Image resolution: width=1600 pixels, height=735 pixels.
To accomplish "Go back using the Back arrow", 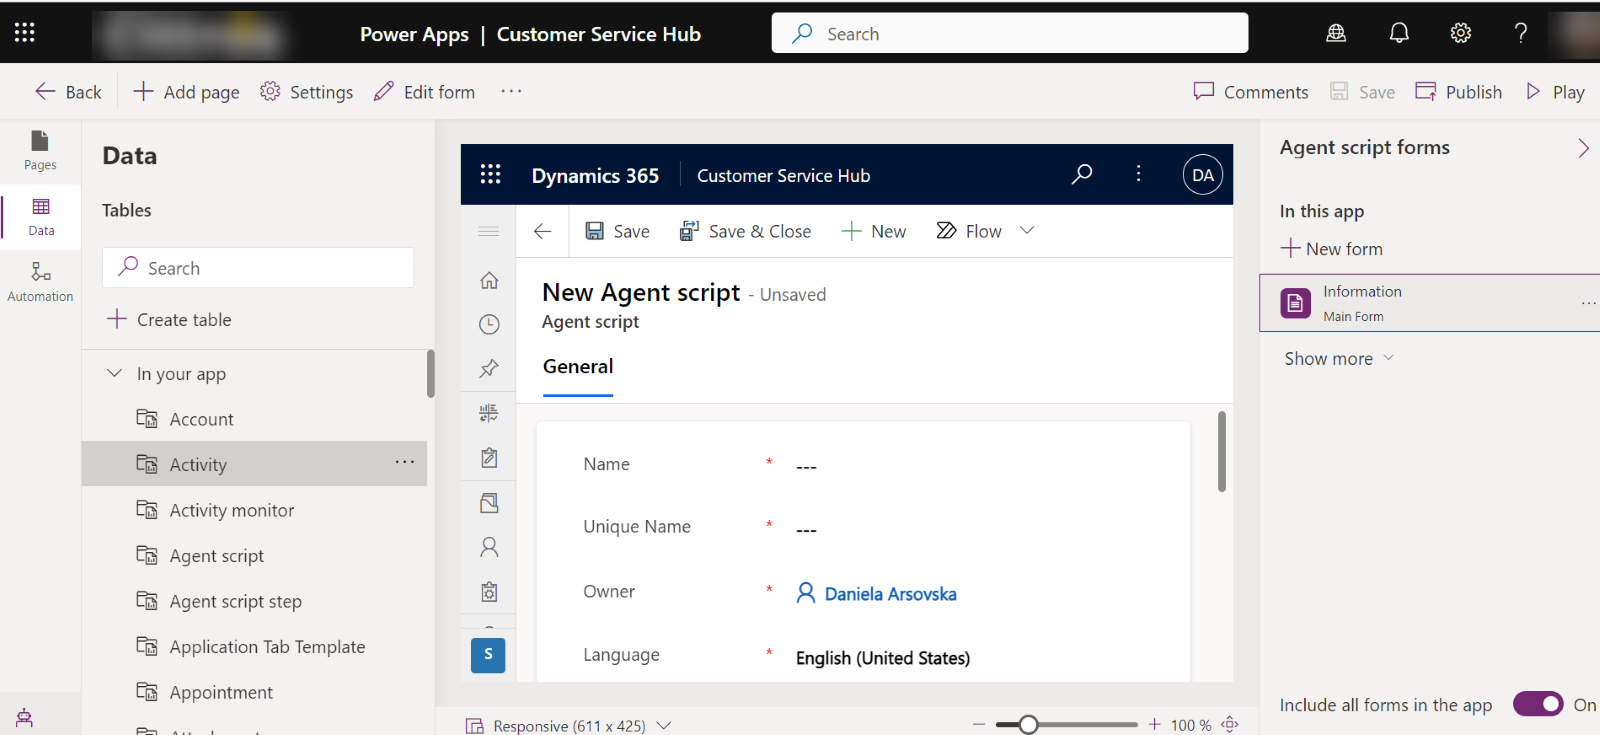I will [x=68, y=92].
